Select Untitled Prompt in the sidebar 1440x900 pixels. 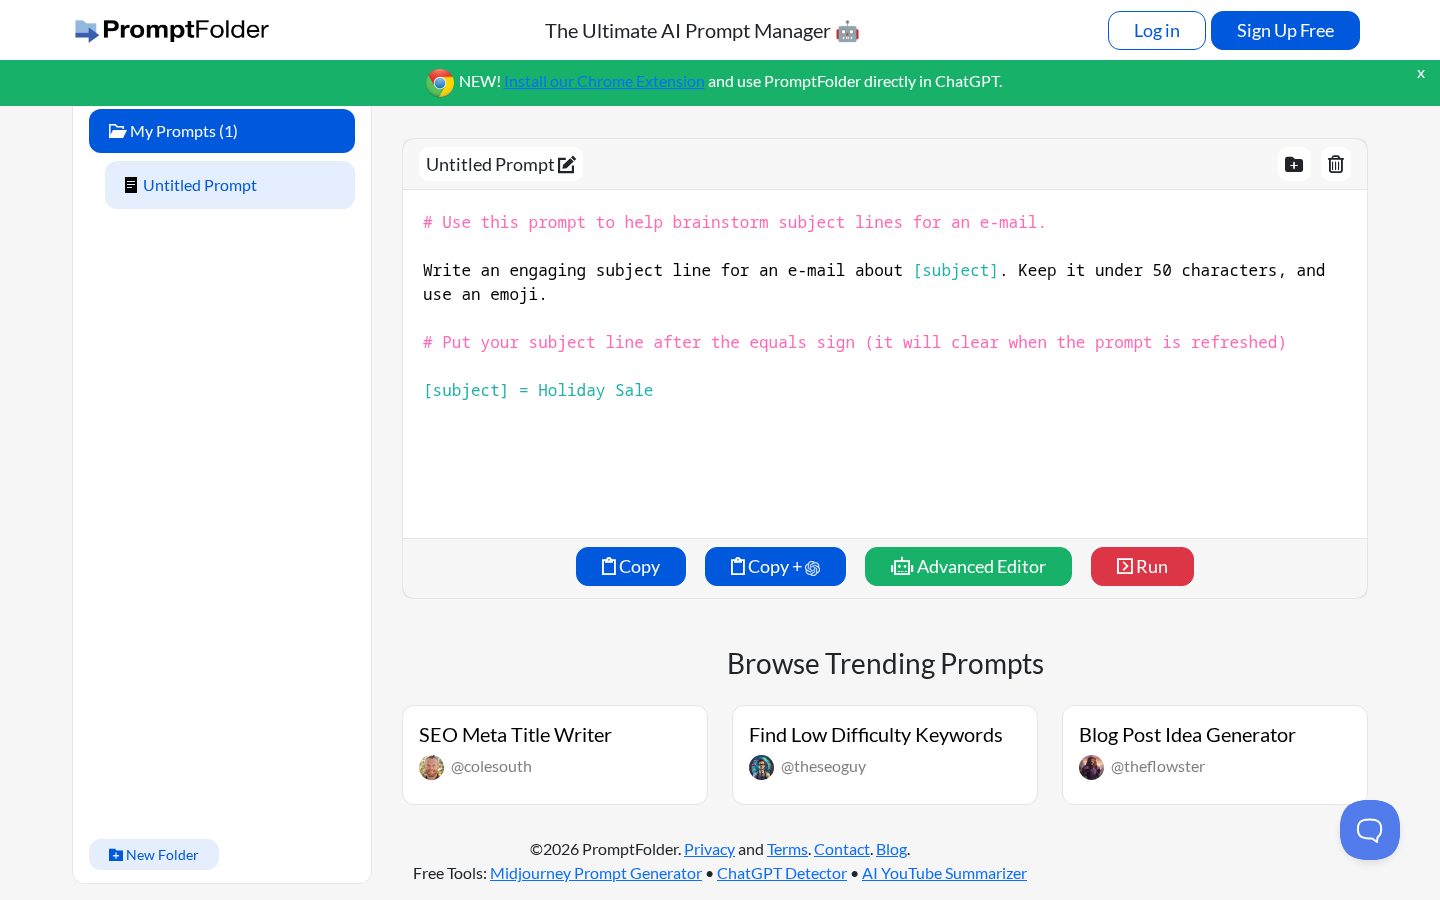pyautogui.click(x=230, y=185)
